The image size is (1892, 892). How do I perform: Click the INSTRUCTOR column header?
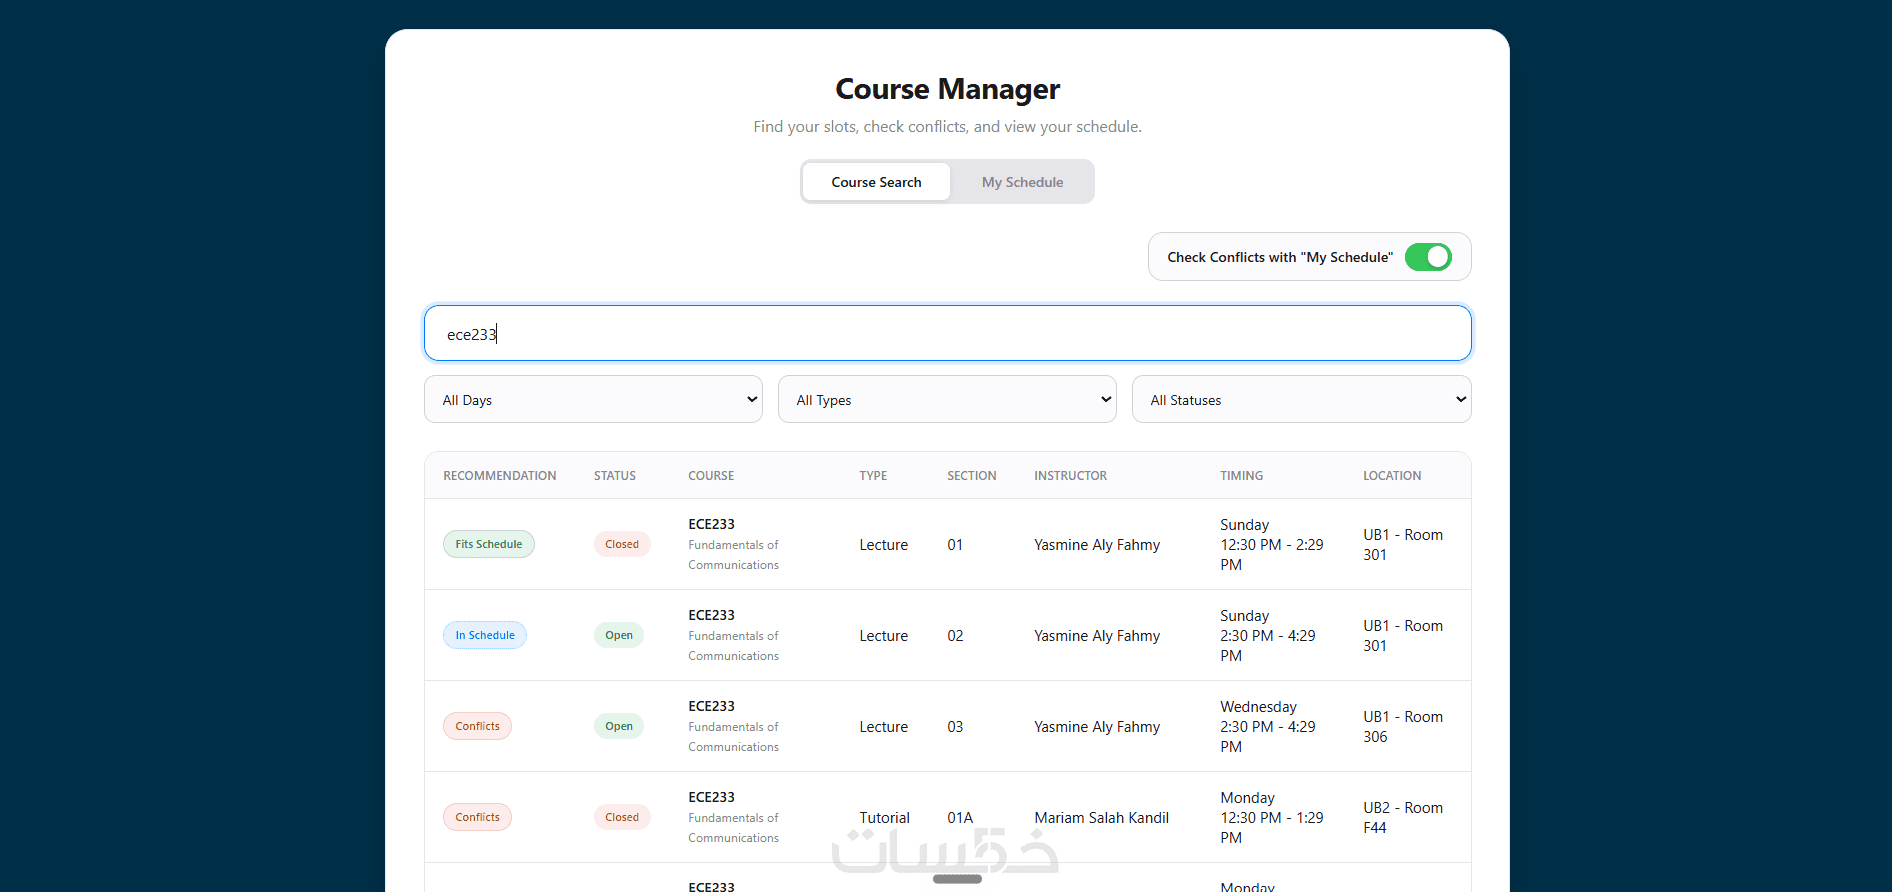click(1070, 476)
